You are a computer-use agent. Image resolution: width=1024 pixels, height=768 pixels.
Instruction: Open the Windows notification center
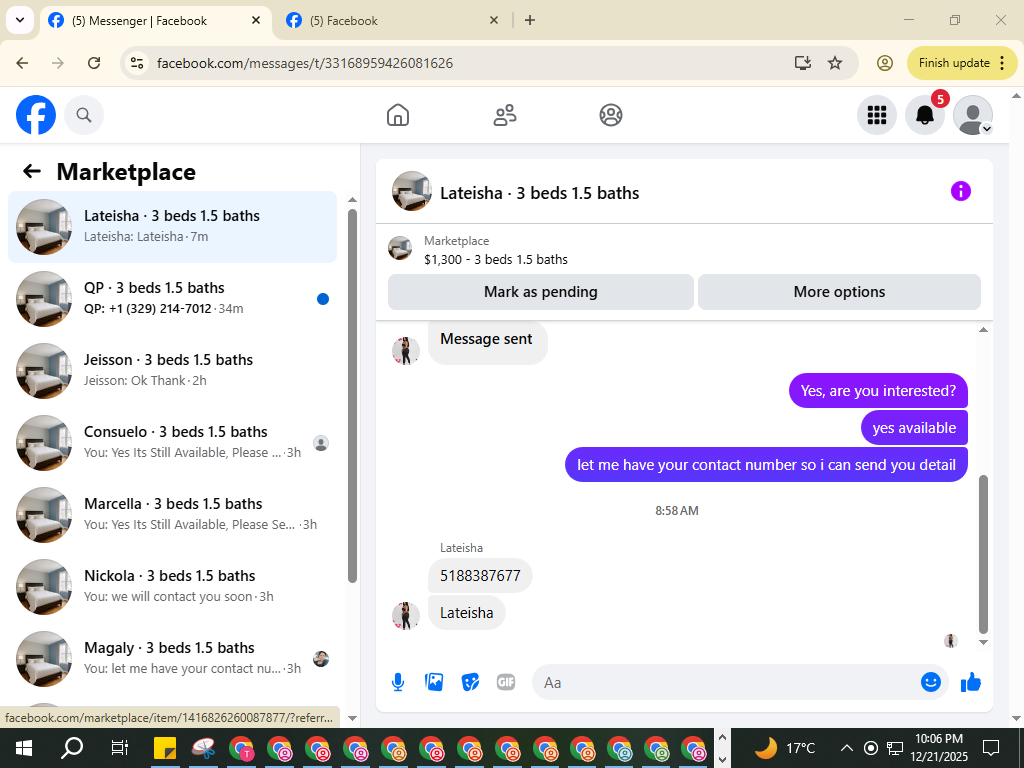click(991, 748)
